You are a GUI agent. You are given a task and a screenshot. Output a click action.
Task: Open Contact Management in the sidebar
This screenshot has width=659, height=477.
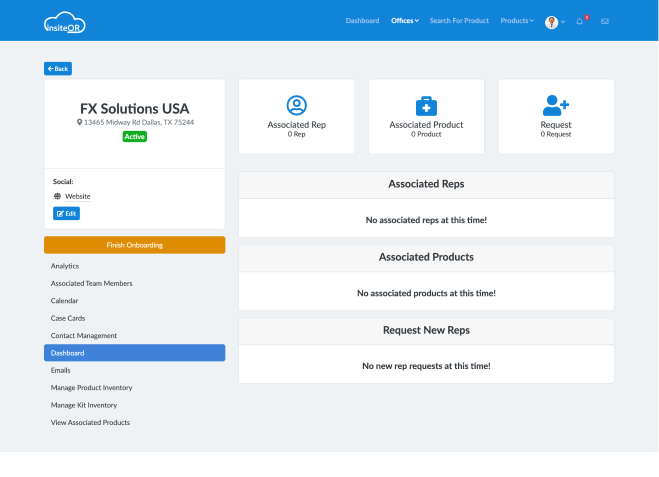pos(84,336)
